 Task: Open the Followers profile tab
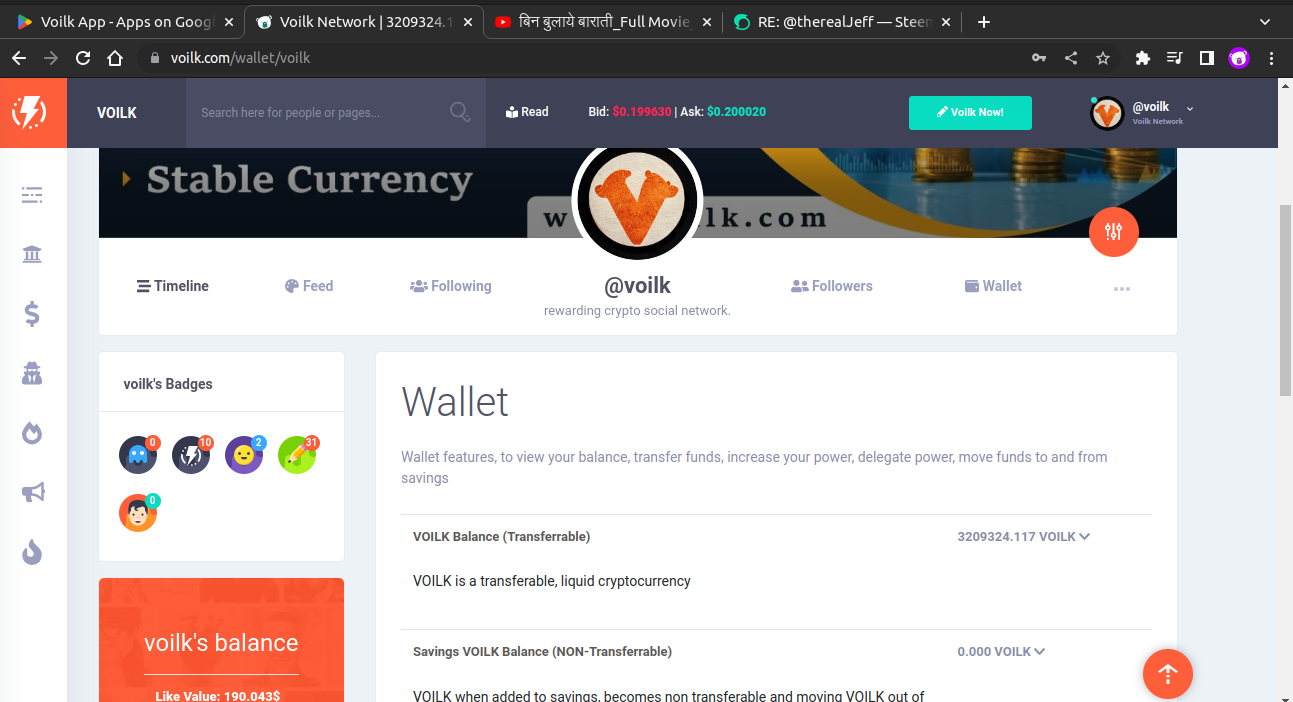(832, 286)
